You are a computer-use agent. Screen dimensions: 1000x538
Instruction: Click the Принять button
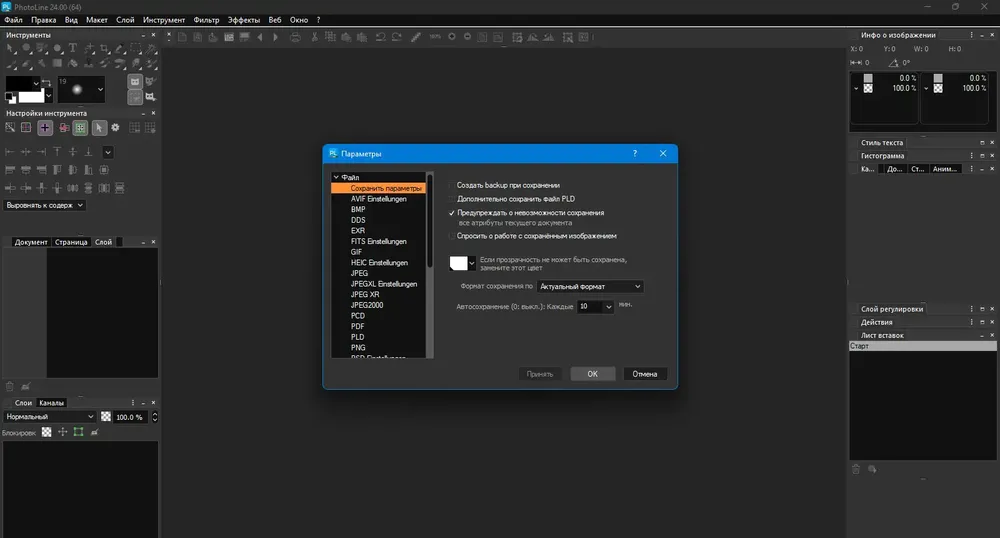coord(540,374)
